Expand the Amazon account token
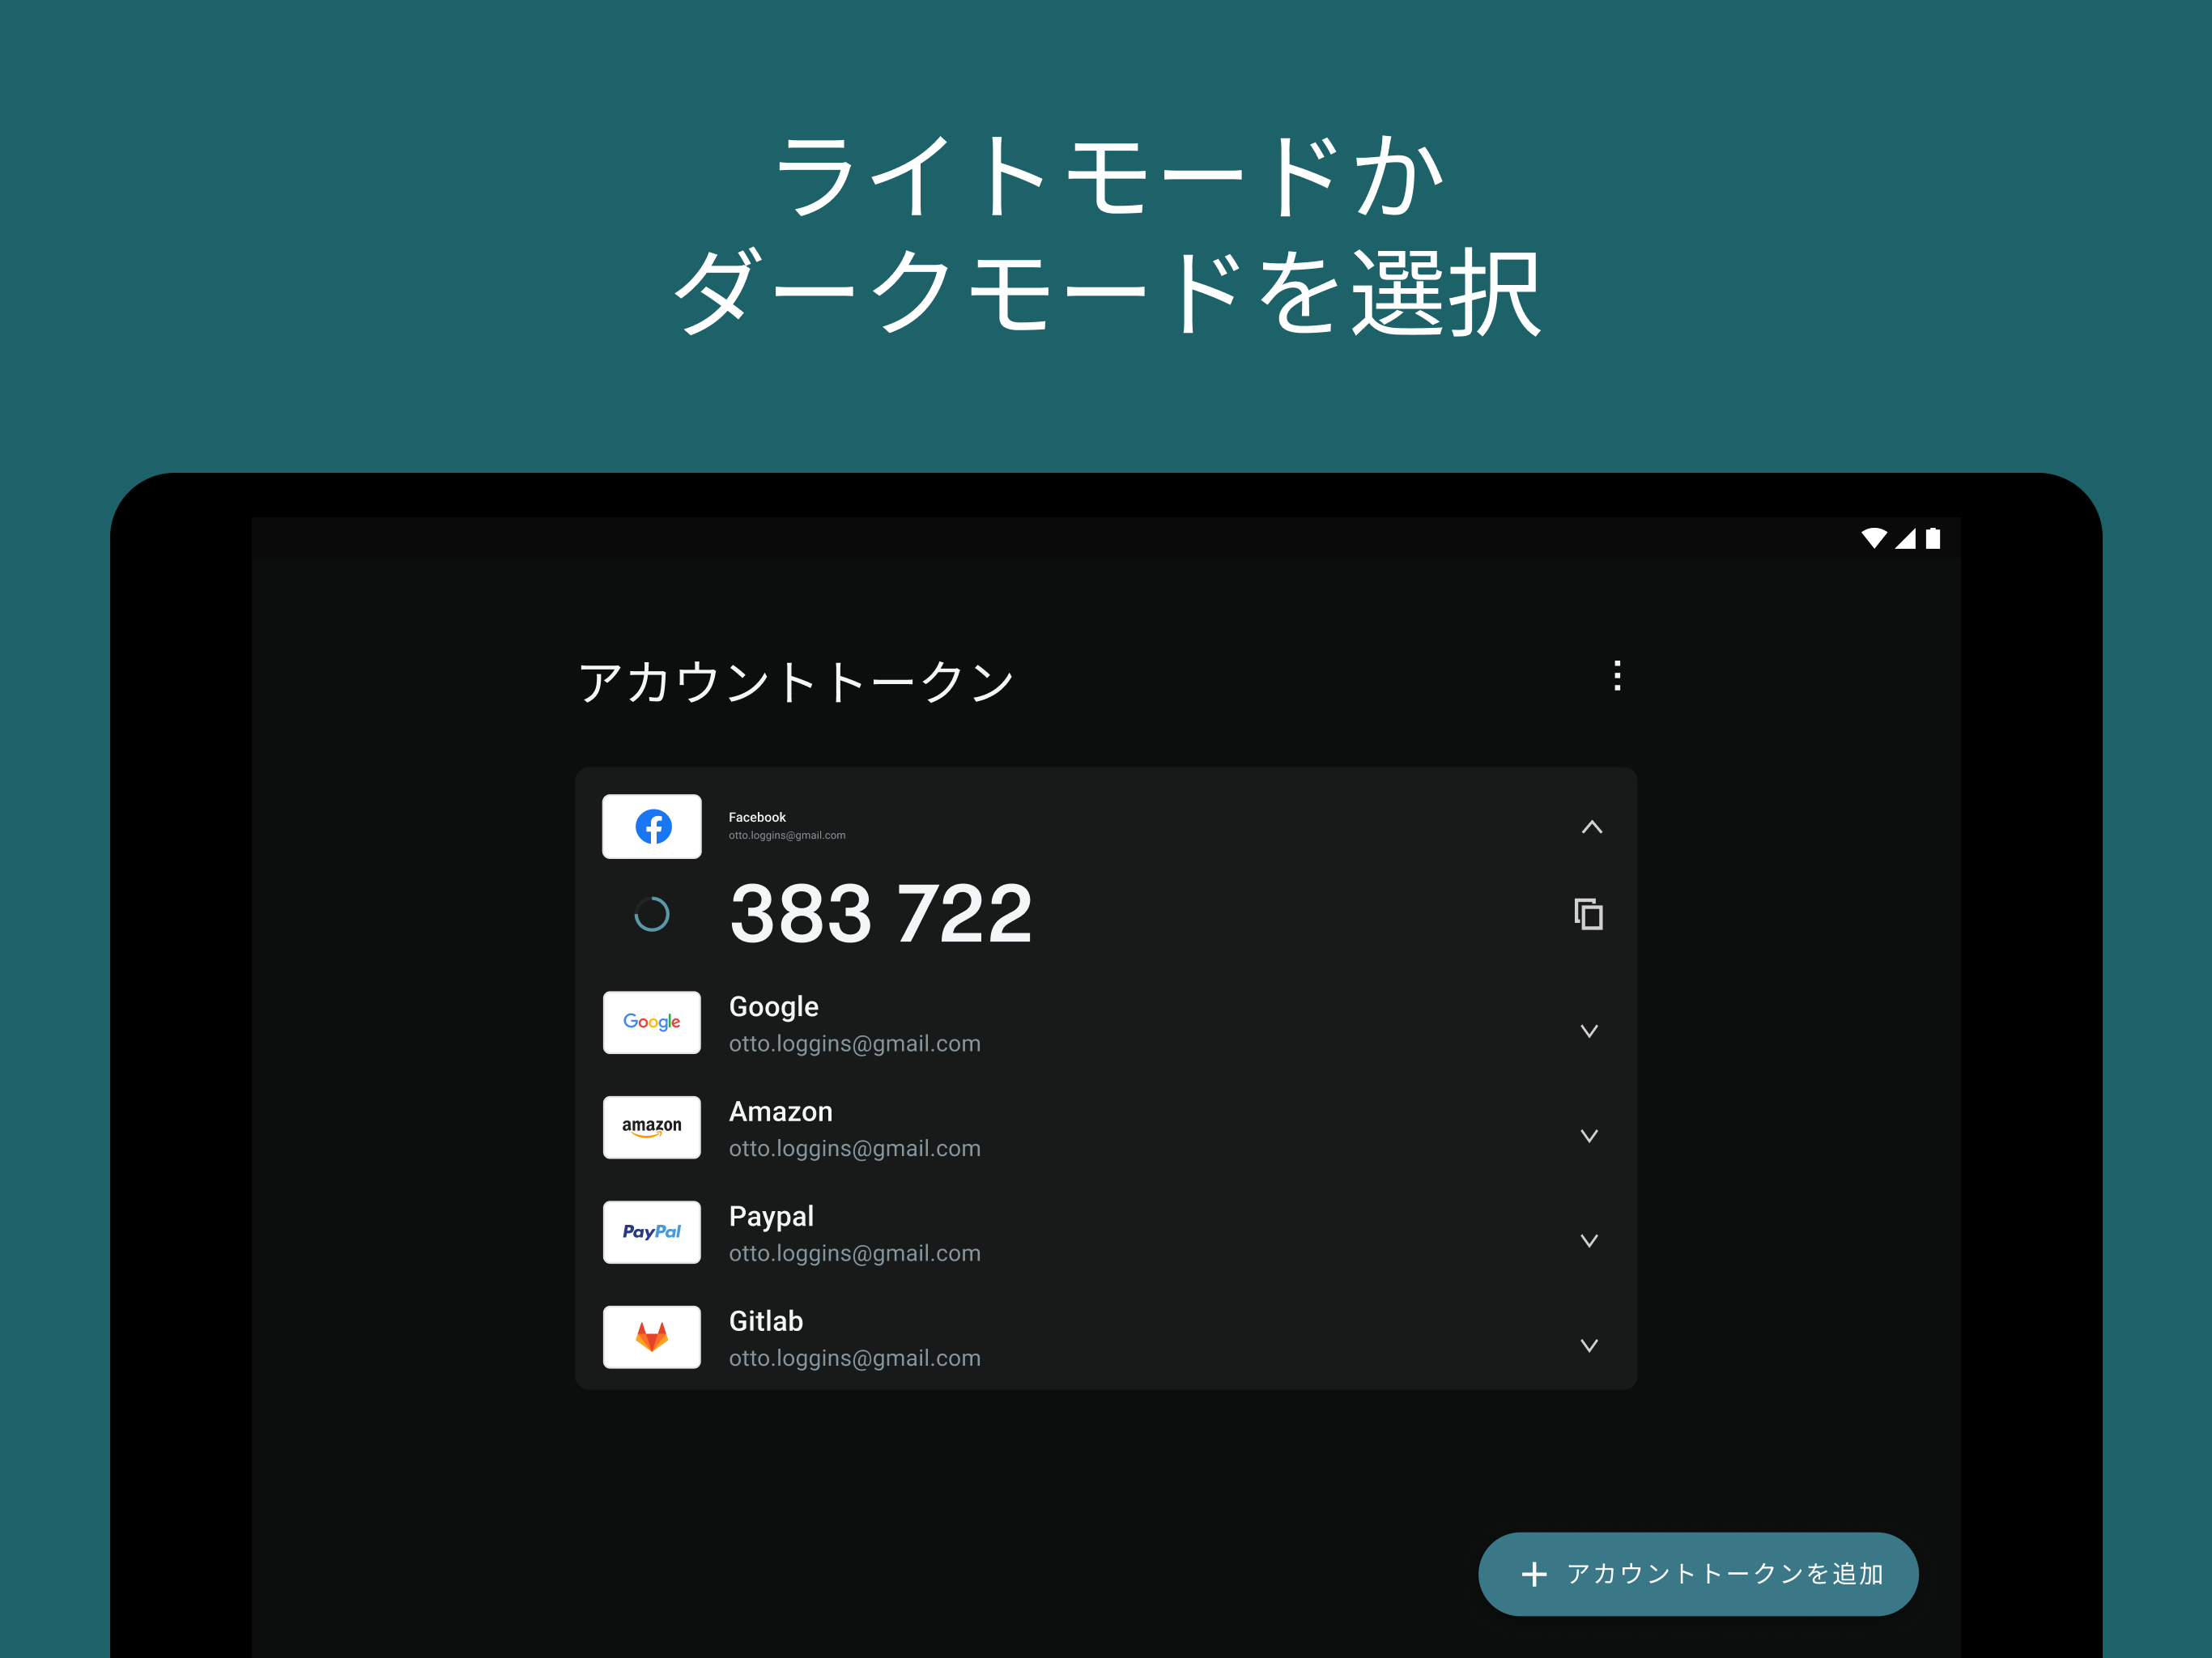This screenshot has width=2212, height=1658. pyautogui.click(x=1588, y=1136)
